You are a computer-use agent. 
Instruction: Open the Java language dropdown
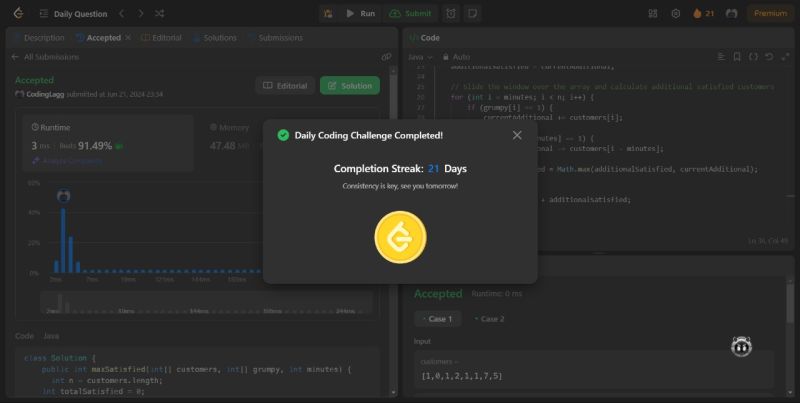pyautogui.click(x=420, y=57)
